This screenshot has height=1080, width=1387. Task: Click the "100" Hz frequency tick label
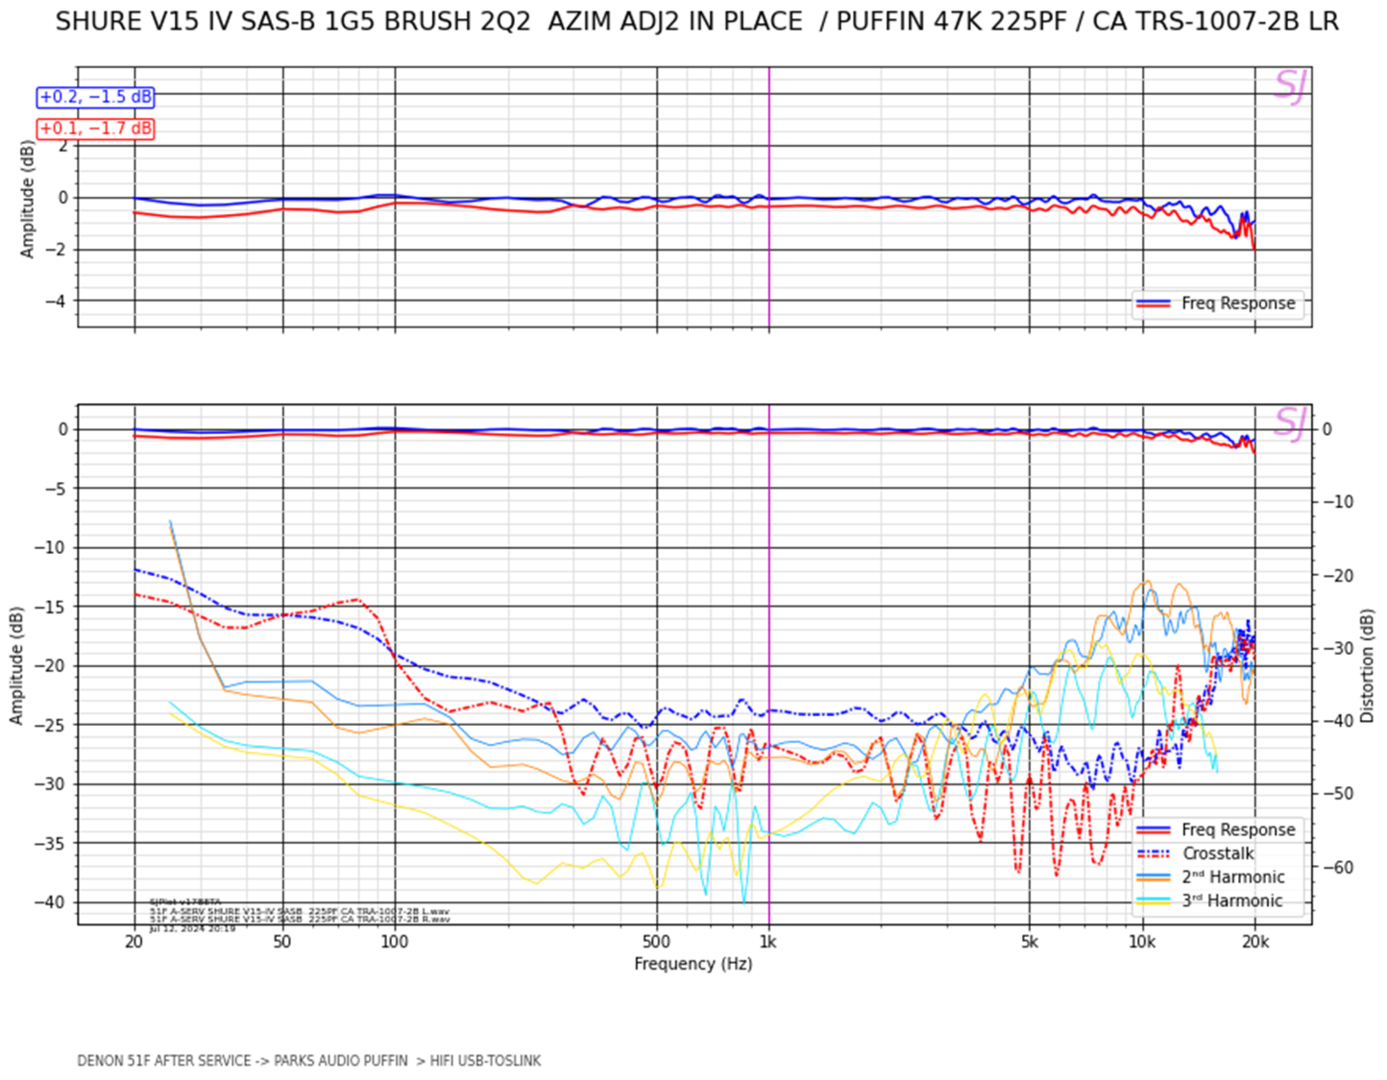click(395, 942)
